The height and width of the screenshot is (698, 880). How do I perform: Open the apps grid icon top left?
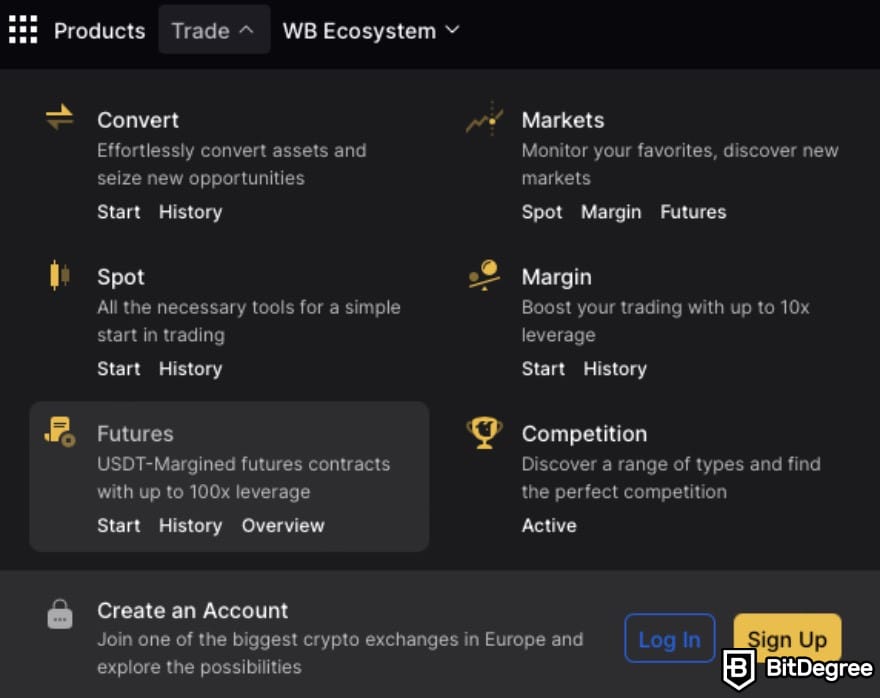click(22, 29)
